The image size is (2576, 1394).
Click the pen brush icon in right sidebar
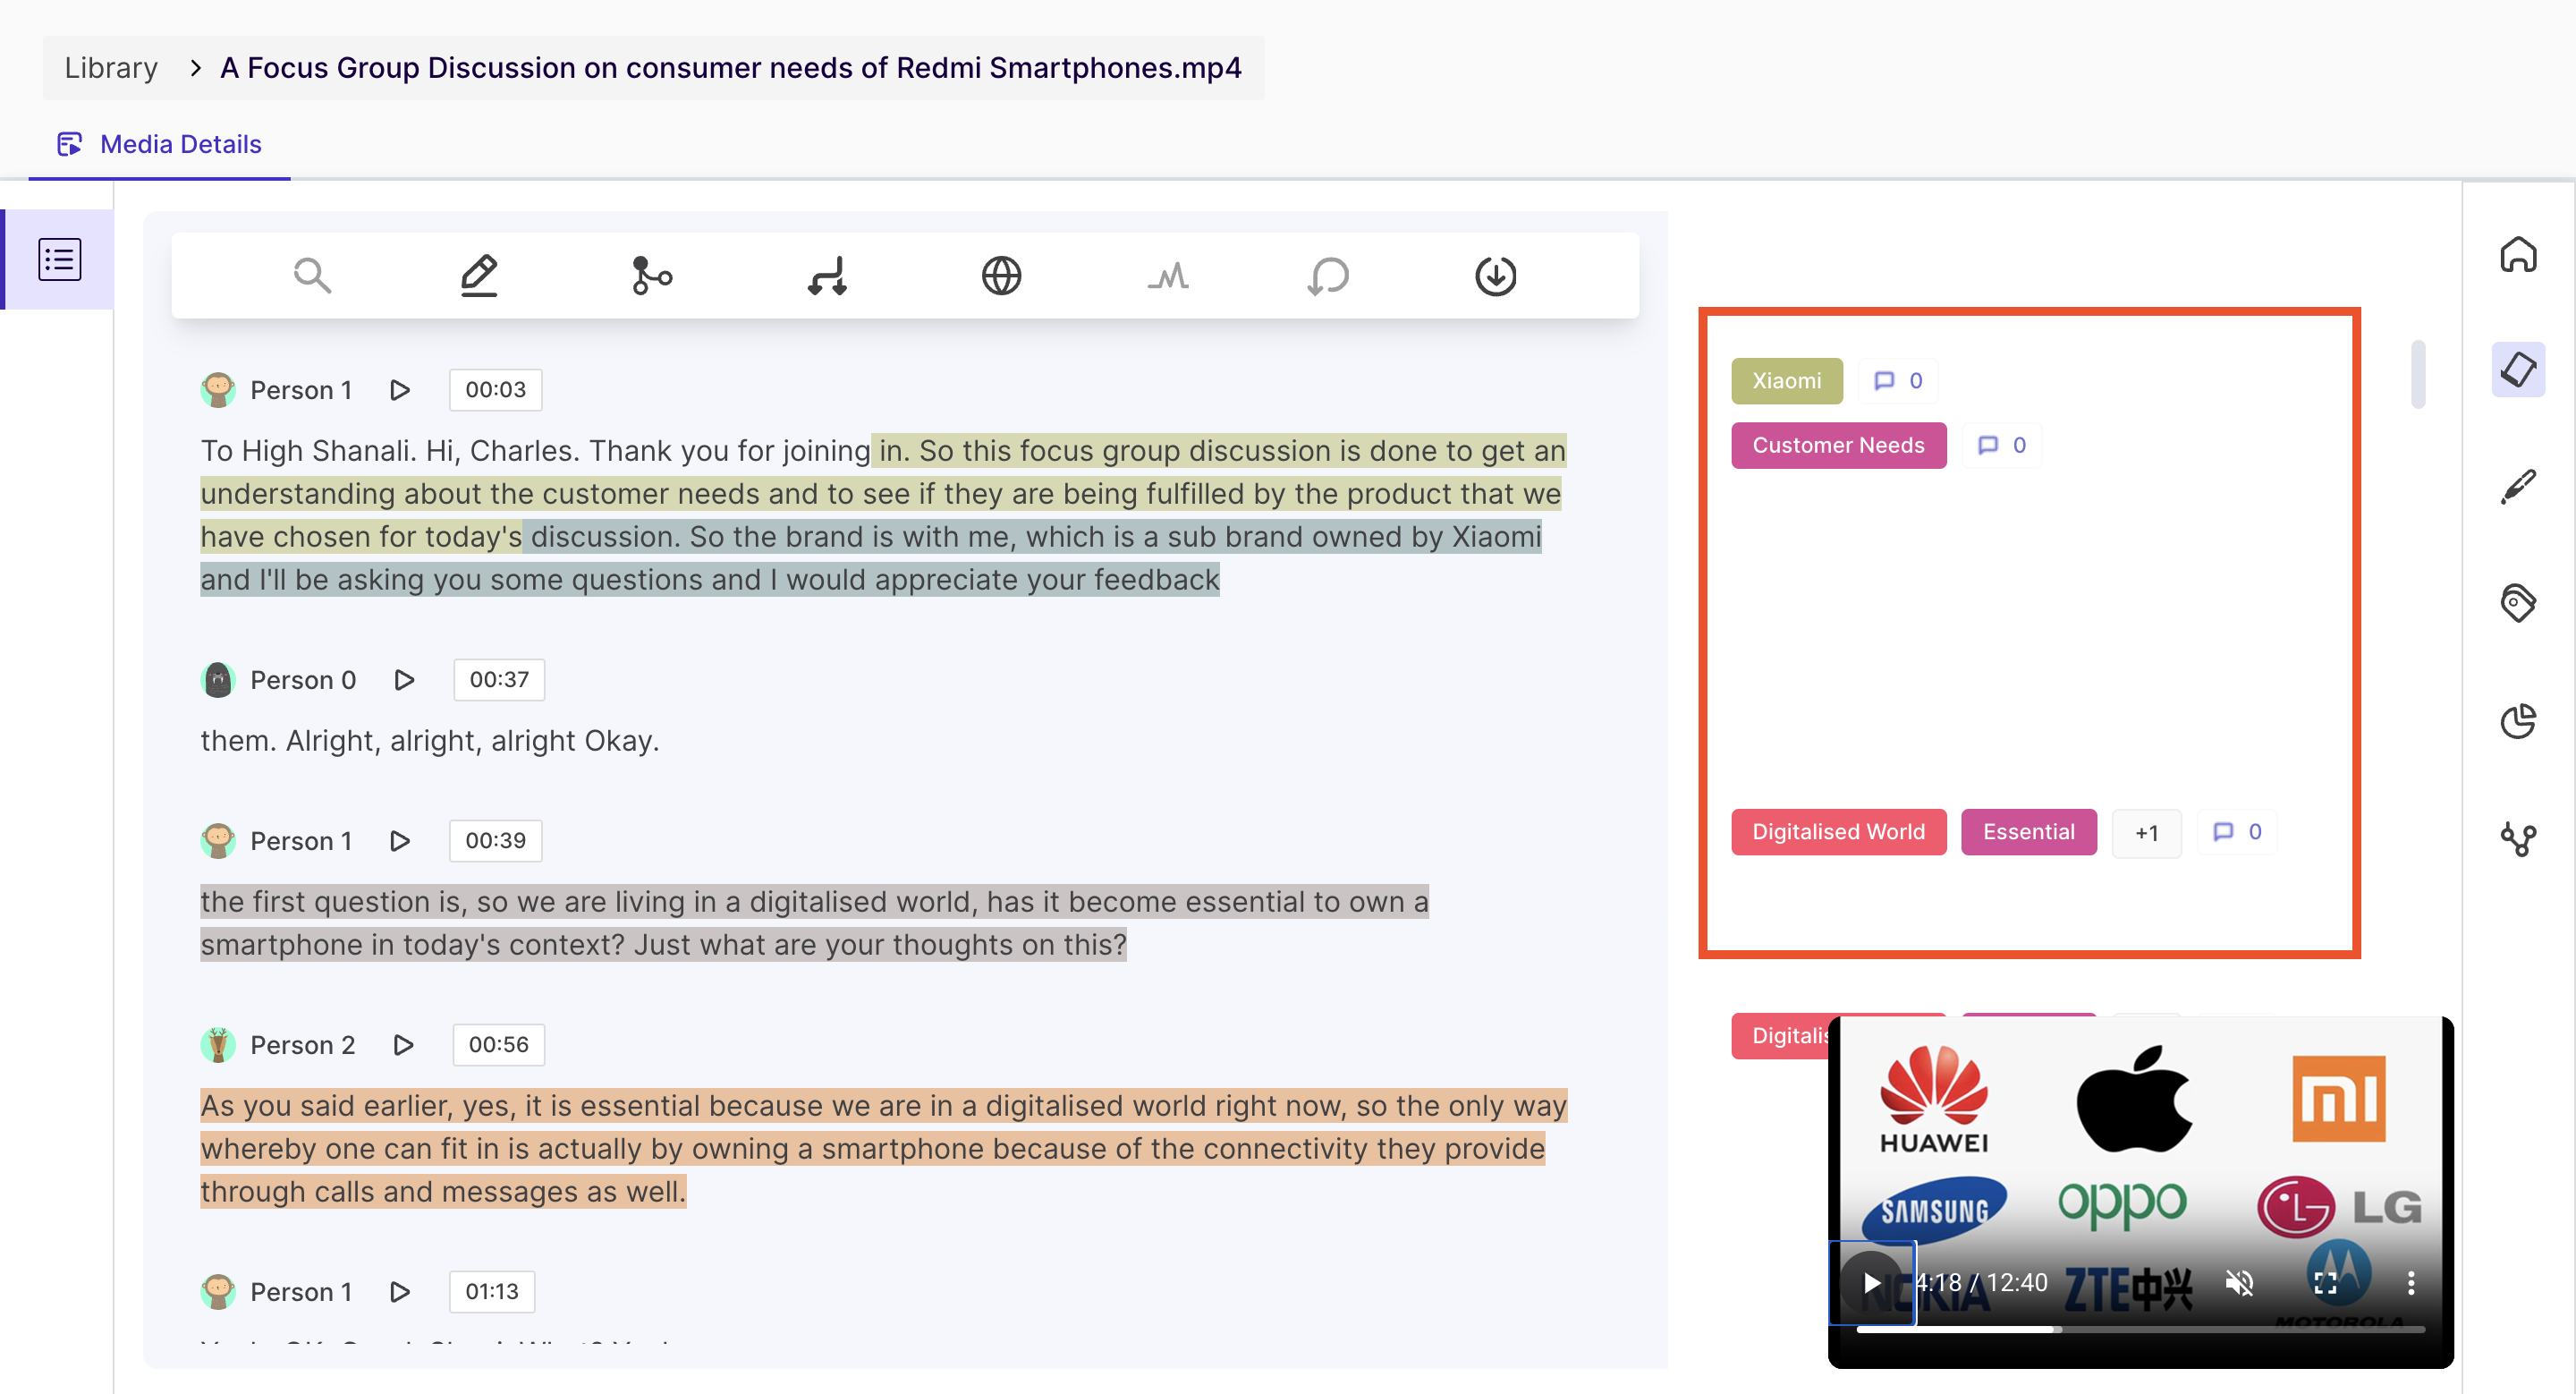pyautogui.click(x=2518, y=486)
